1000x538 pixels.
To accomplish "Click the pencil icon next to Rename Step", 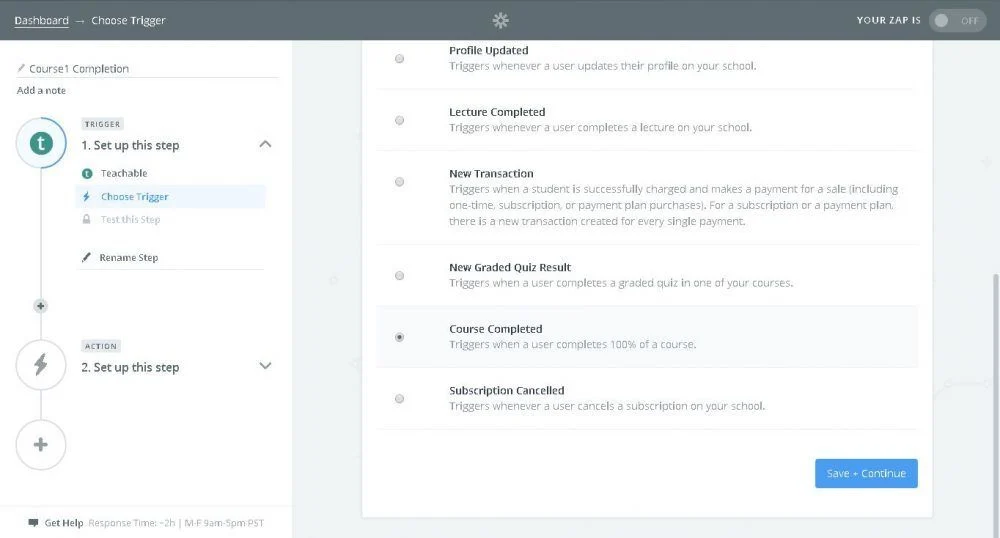I will (86, 258).
